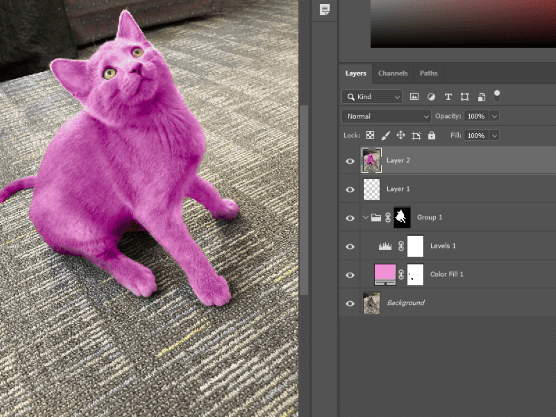The image size is (556, 417).
Task: Hide the Layer 2 visibility eye
Action: pyautogui.click(x=350, y=161)
